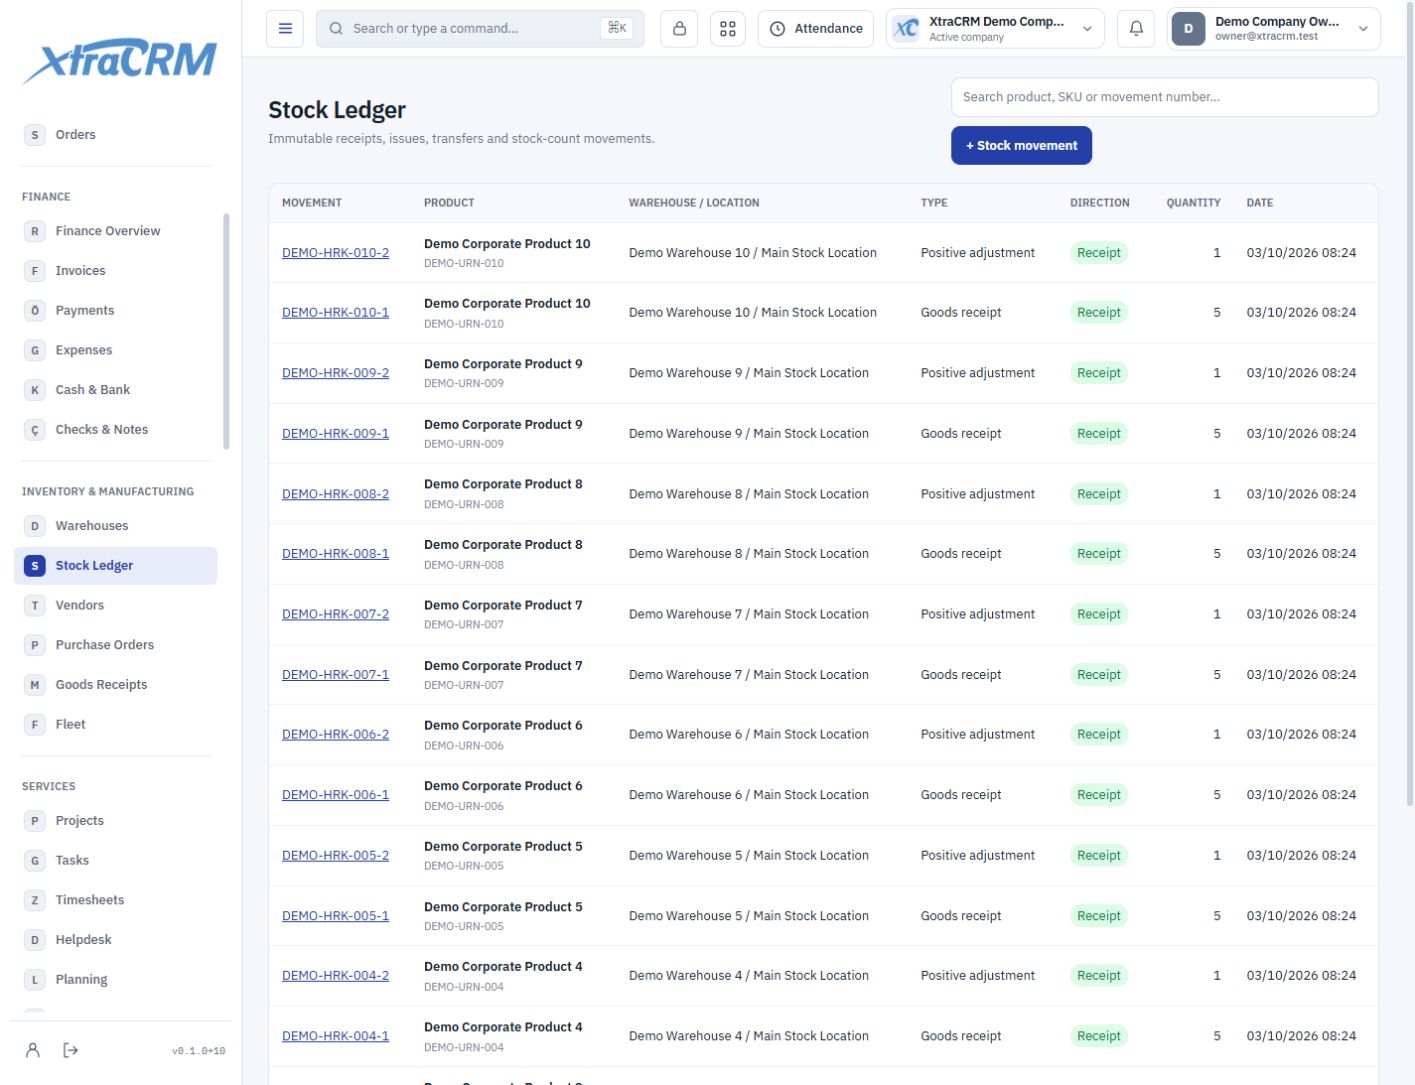1415x1085 pixels.
Task: Click the Planning L letter icon
Action: [x=35, y=980]
